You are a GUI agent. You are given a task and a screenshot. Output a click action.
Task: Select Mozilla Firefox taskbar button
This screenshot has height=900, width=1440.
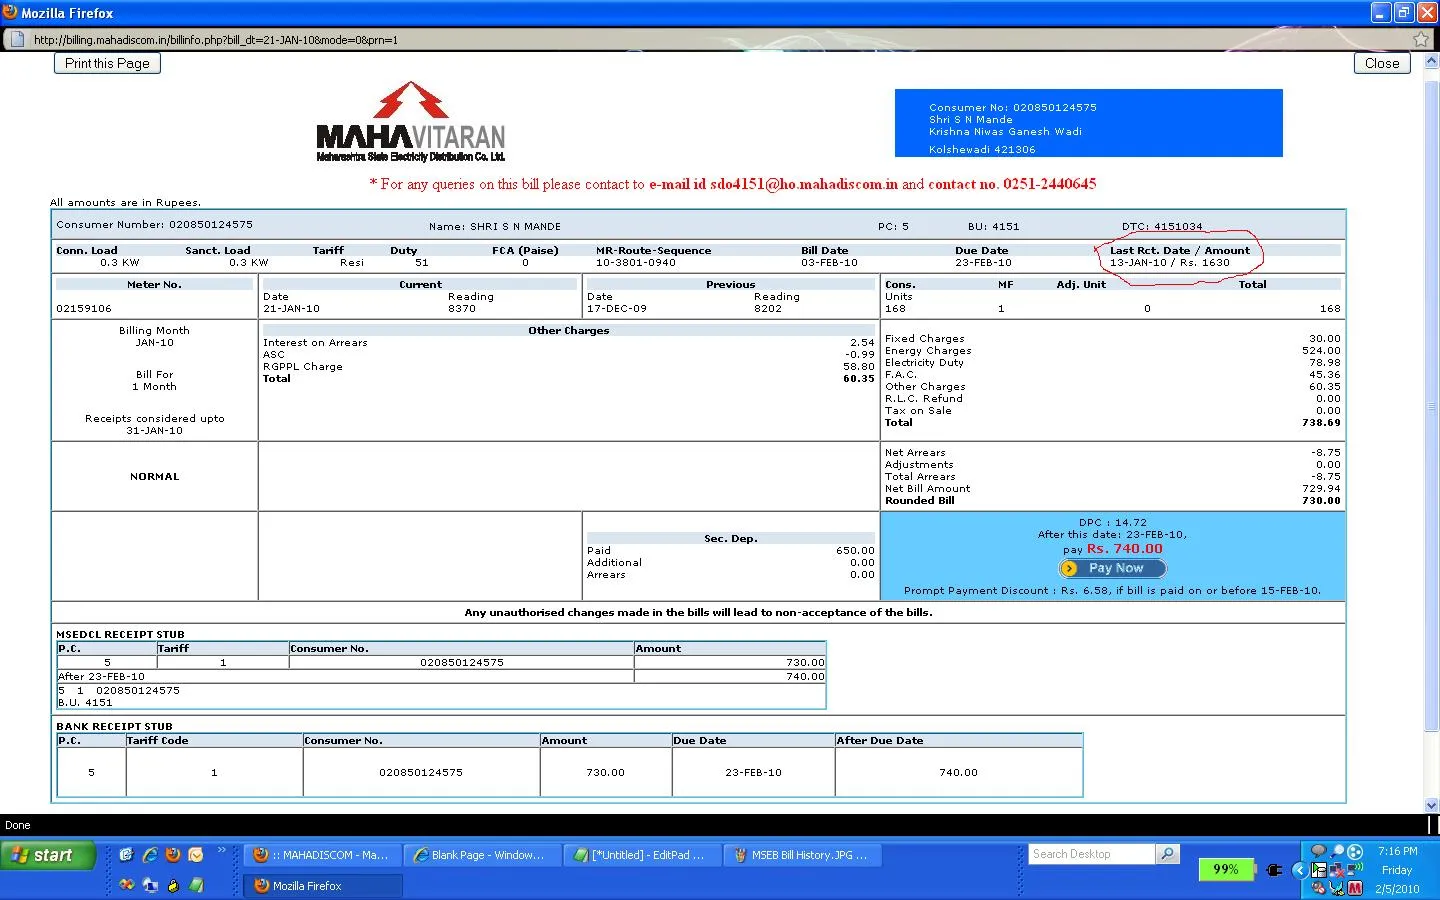(x=322, y=886)
